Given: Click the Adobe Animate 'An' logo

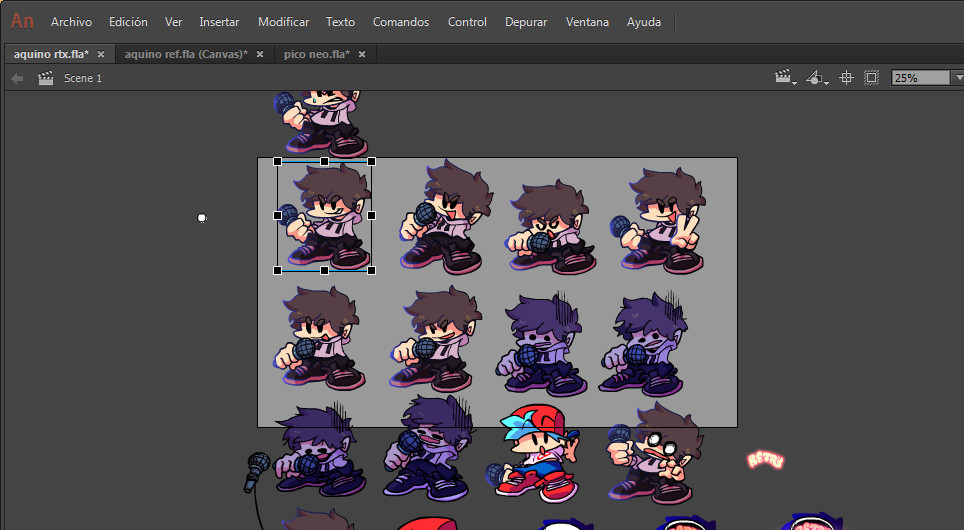Looking at the screenshot, I should (22, 21).
